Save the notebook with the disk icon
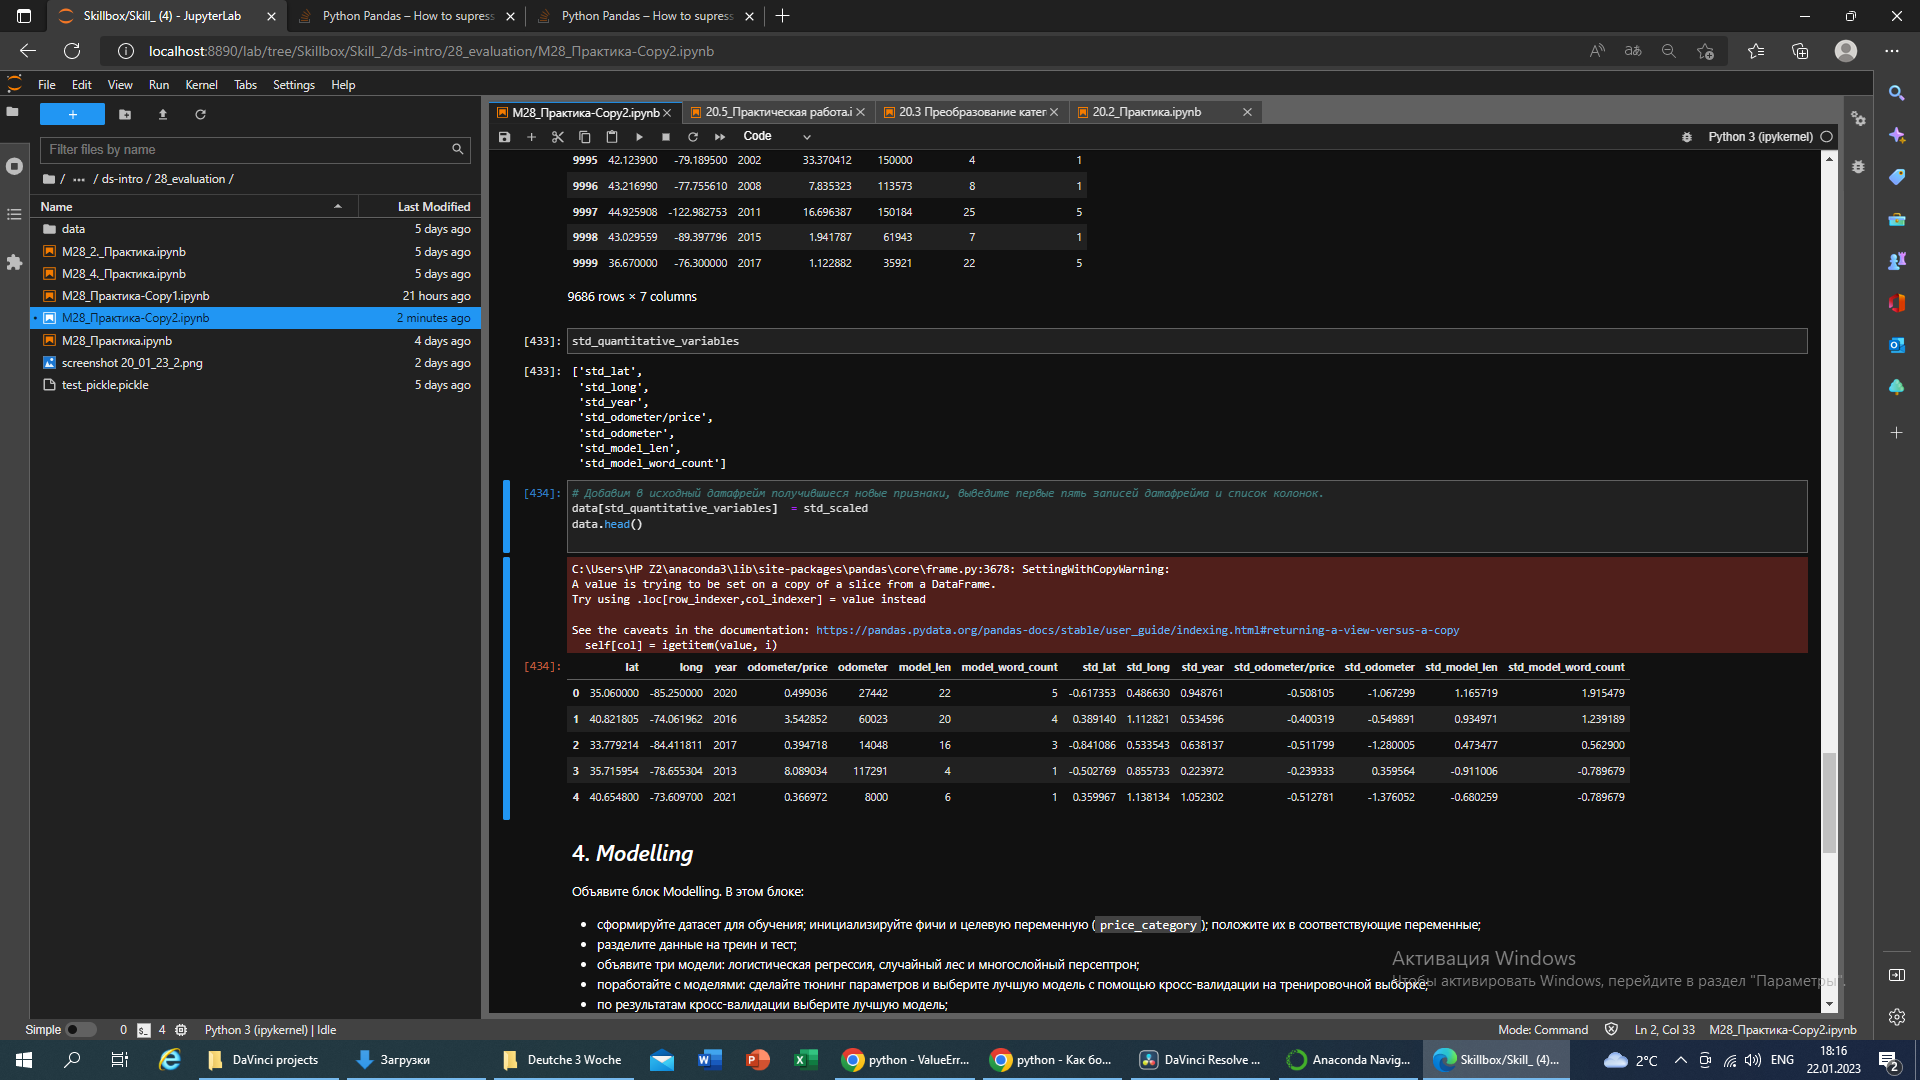The image size is (1920, 1080). [505, 137]
